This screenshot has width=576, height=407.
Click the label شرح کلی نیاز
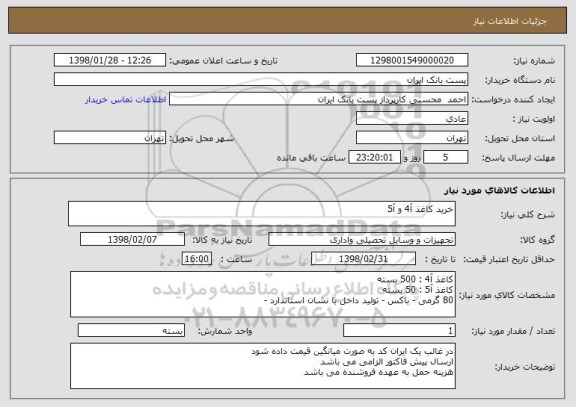pyautogui.click(x=528, y=214)
